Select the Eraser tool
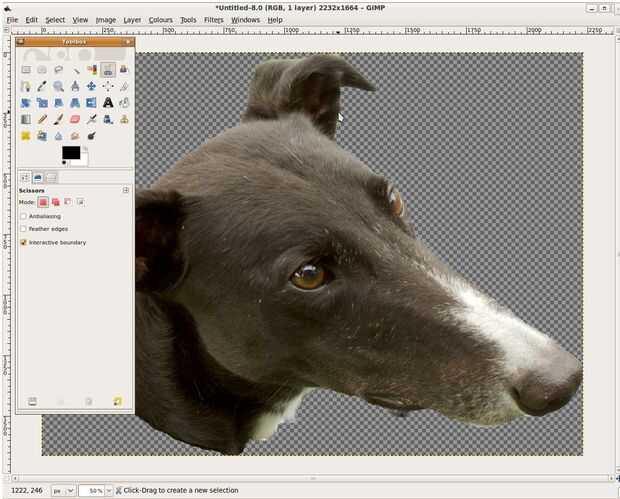Viewport: 620px width, 499px height. pyautogui.click(x=75, y=119)
